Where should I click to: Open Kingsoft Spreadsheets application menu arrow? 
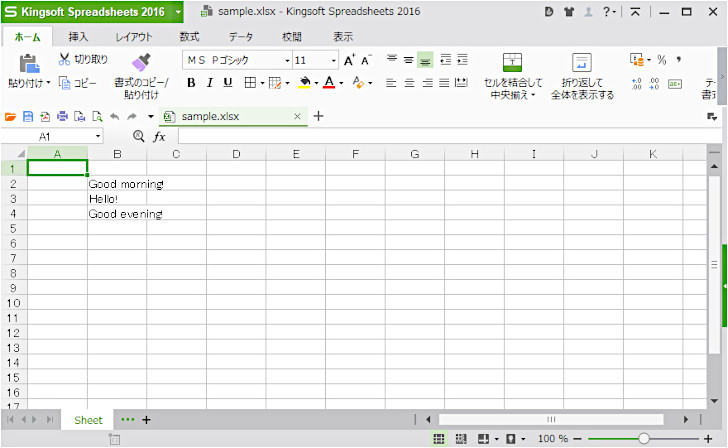(x=178, y=12)
